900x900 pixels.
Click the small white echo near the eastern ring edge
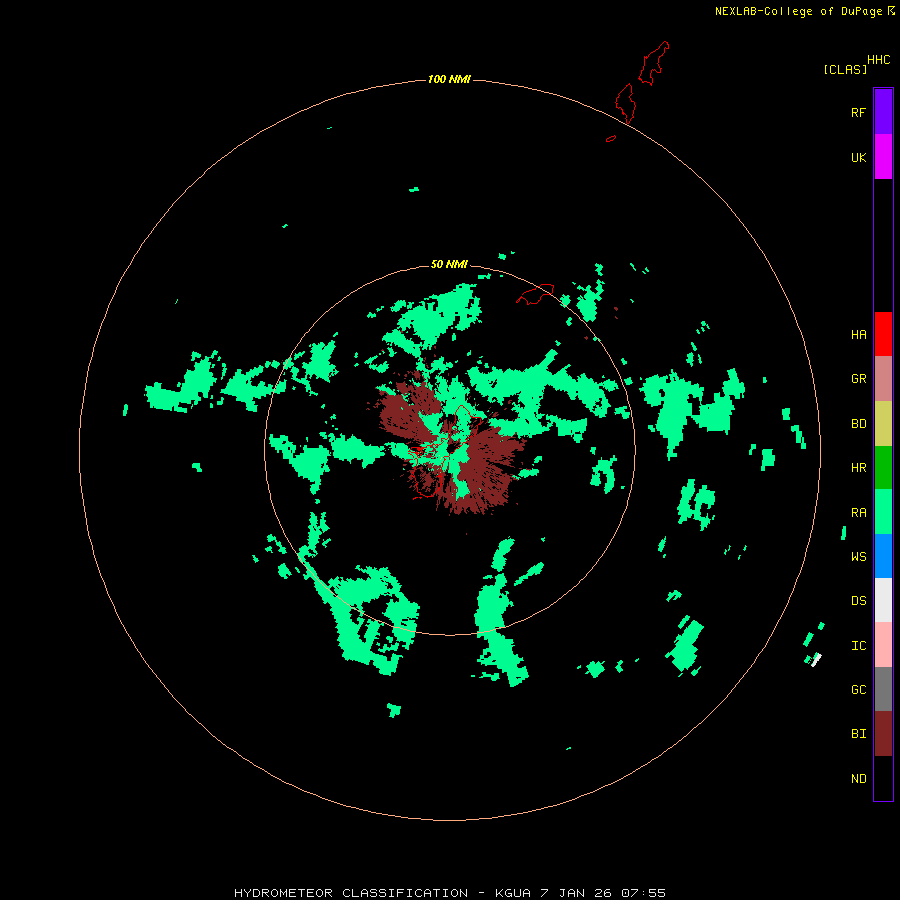point(816,660)
